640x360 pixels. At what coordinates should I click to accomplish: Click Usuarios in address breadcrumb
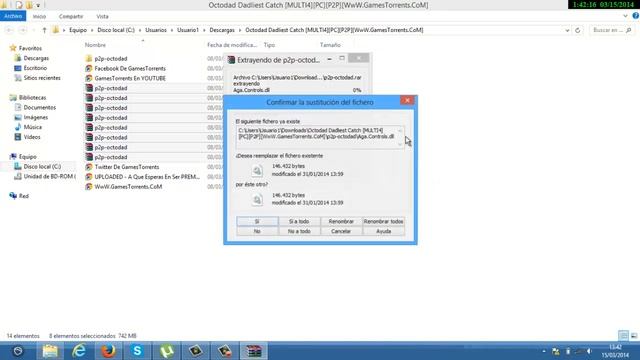click(156, 30)
